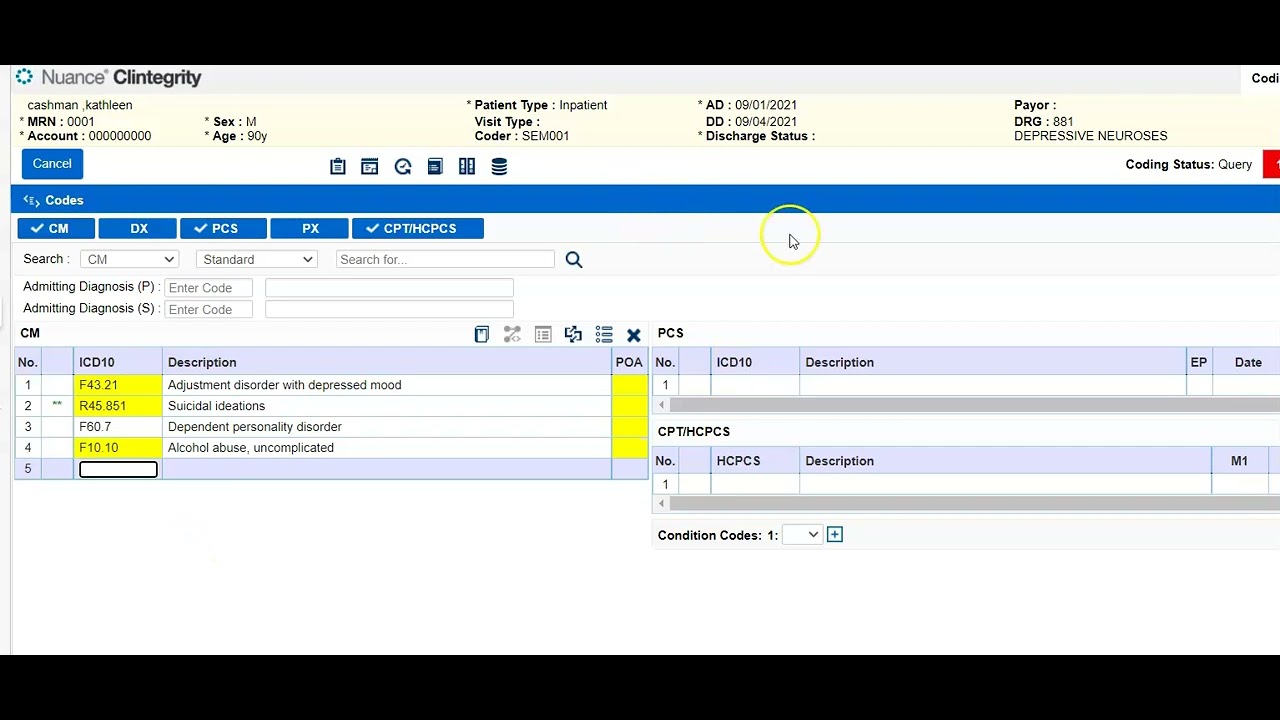Open the Condition Codes 1 dropdown

tap(802, 535)
